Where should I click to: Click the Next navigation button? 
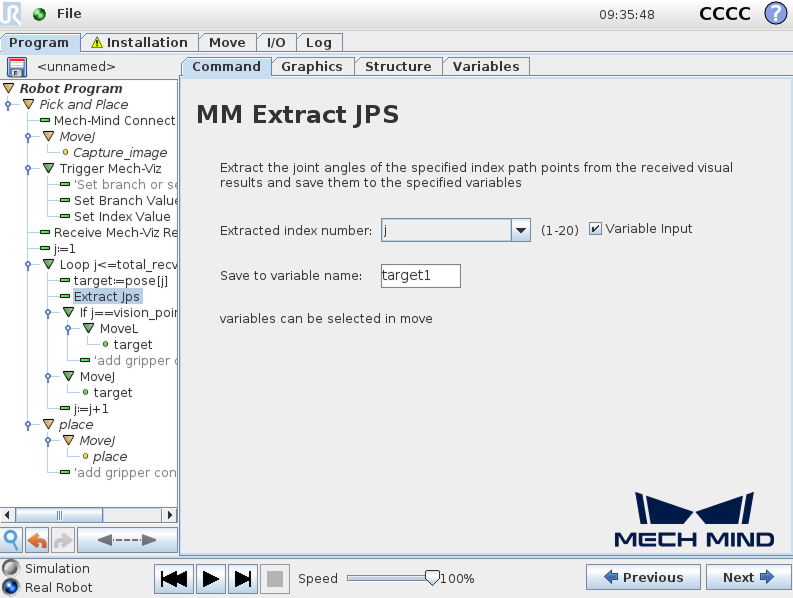pos(748,577)
